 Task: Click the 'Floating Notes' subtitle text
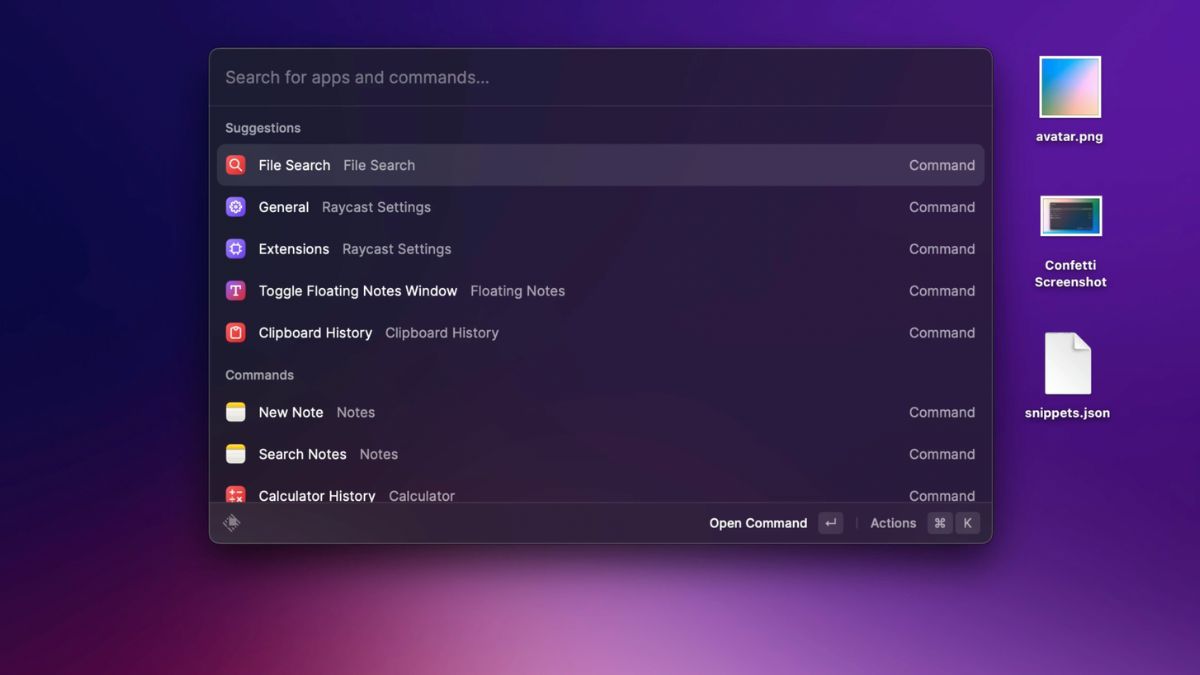pos(517,291)
